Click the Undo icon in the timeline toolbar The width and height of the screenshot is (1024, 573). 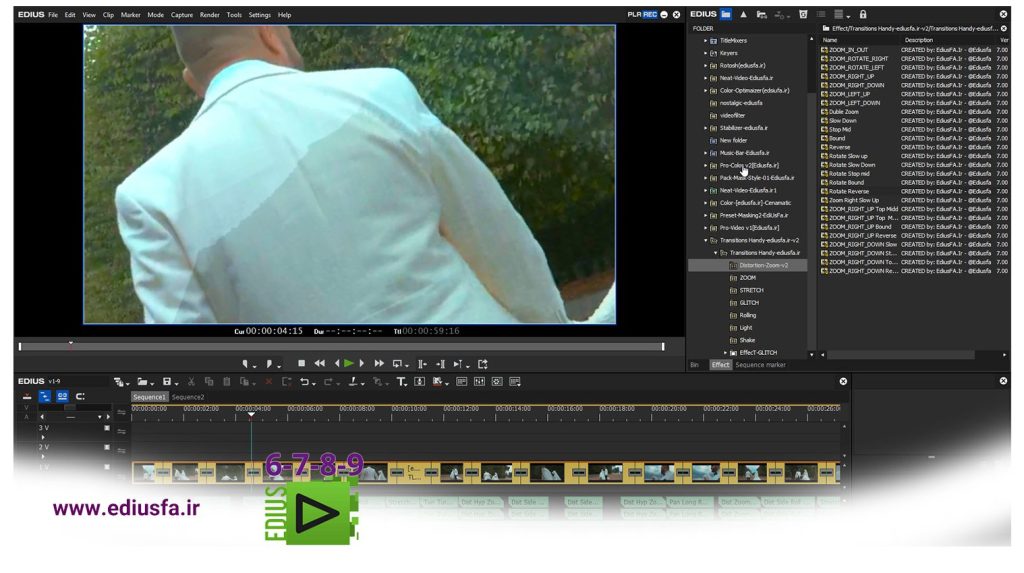point(304,382)
